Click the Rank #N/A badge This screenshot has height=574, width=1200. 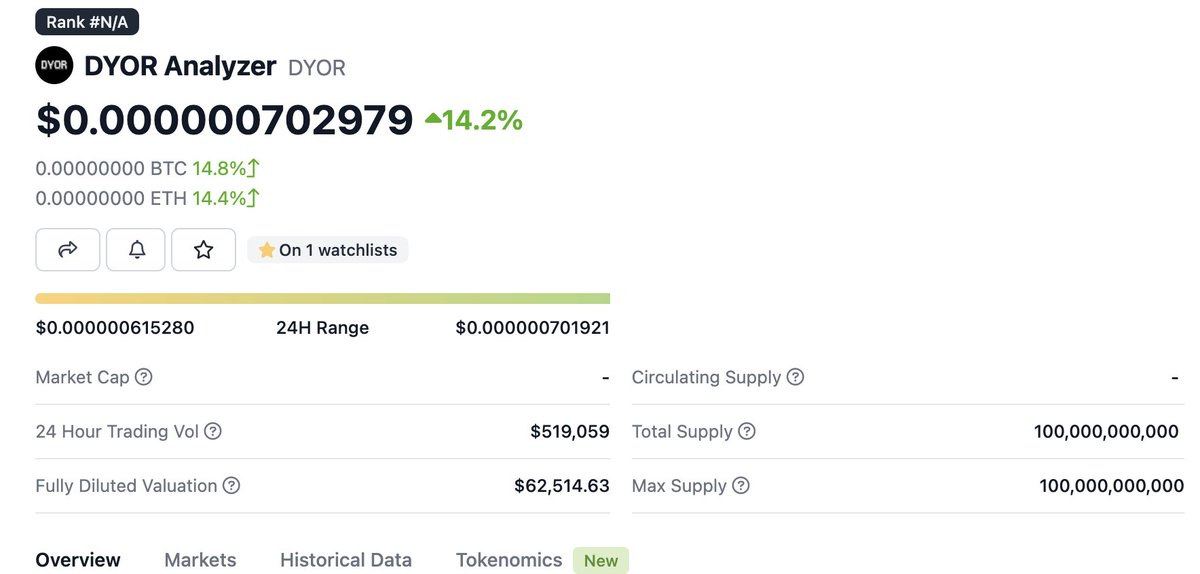(88, 21)
